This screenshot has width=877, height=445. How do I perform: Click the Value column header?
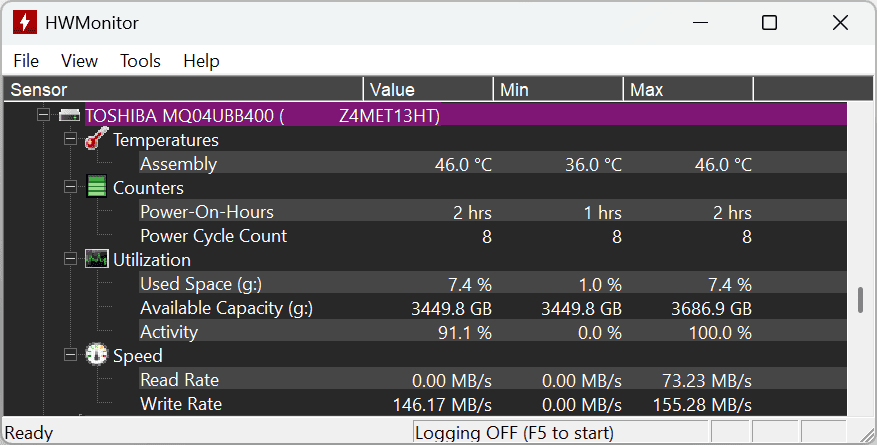click(428, 89)
